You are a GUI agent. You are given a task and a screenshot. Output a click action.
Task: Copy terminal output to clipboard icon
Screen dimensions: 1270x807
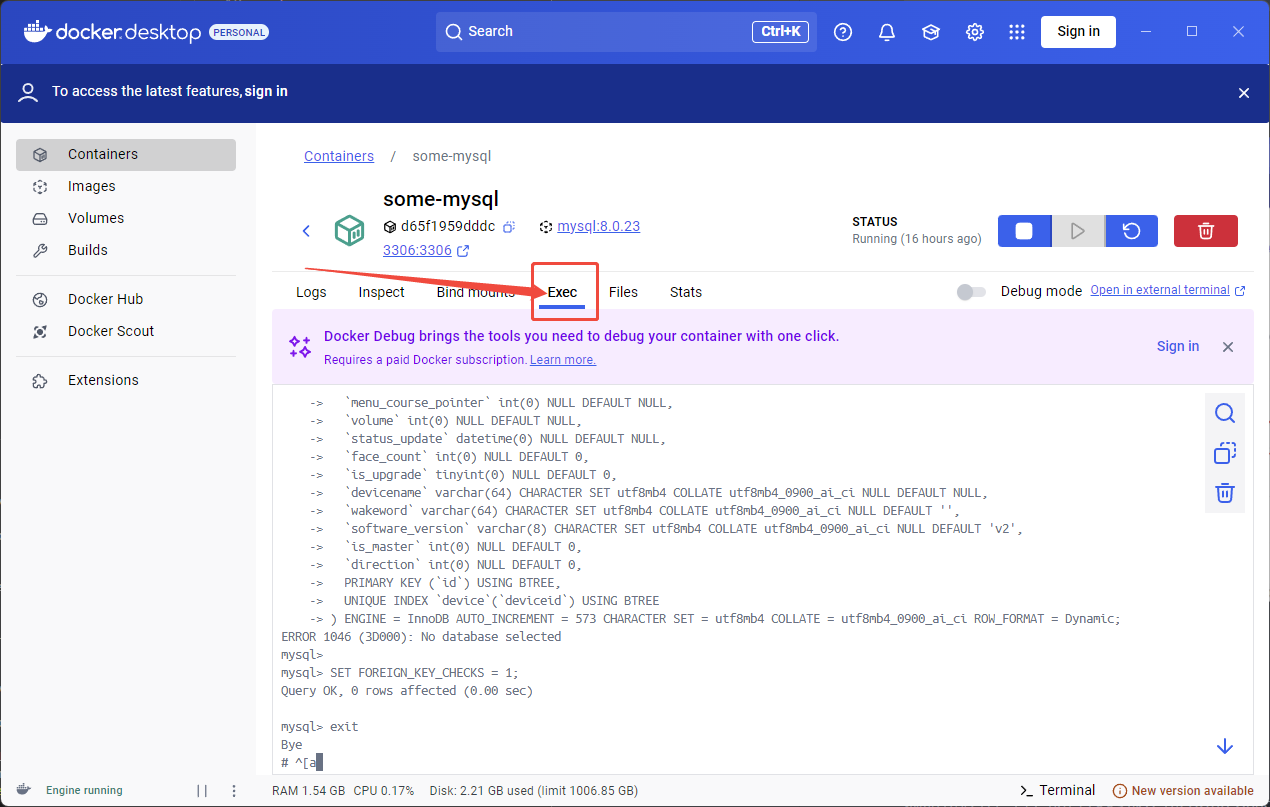(1225, 453)
